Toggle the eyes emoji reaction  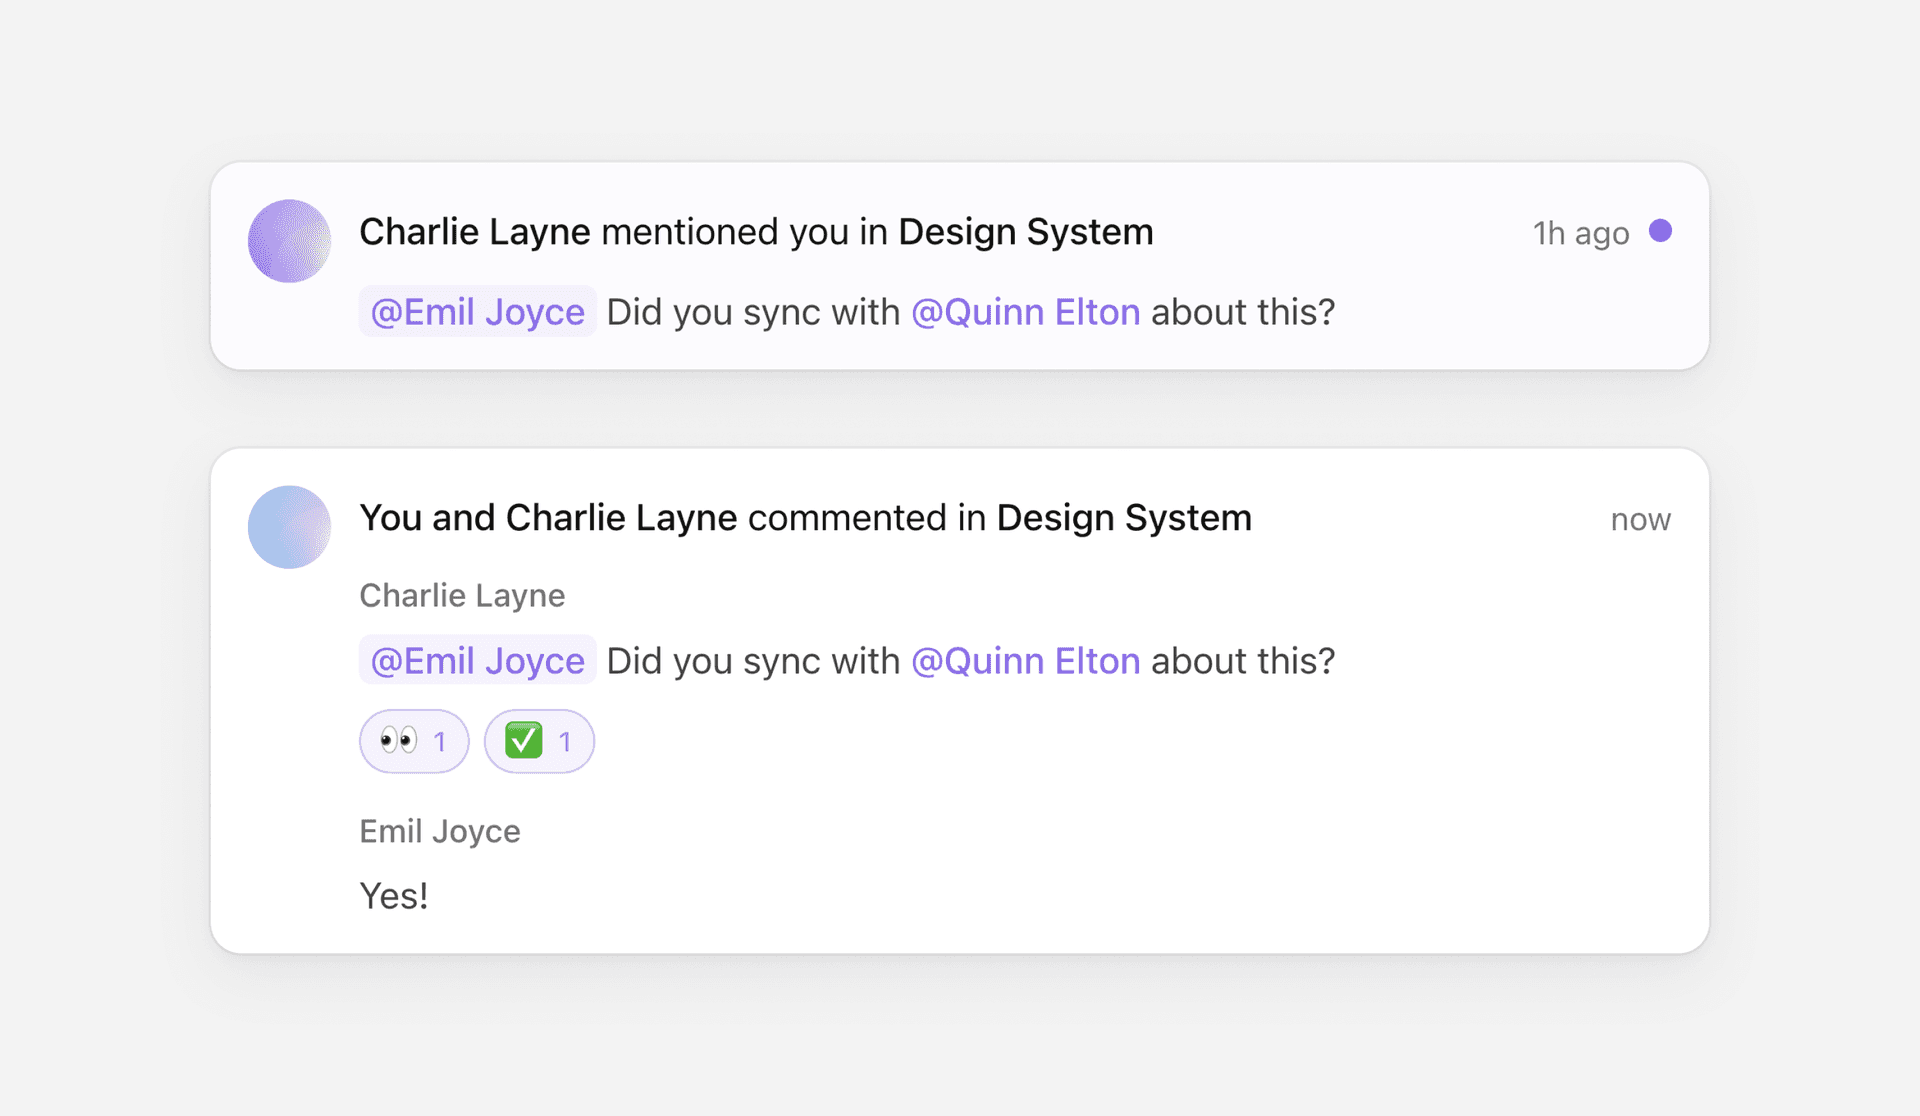pos(414,741)
